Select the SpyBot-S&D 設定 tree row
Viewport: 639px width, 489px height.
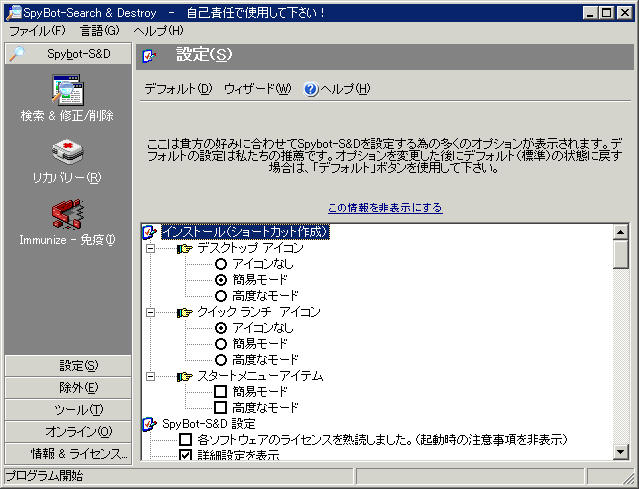(x=209, y=424)
